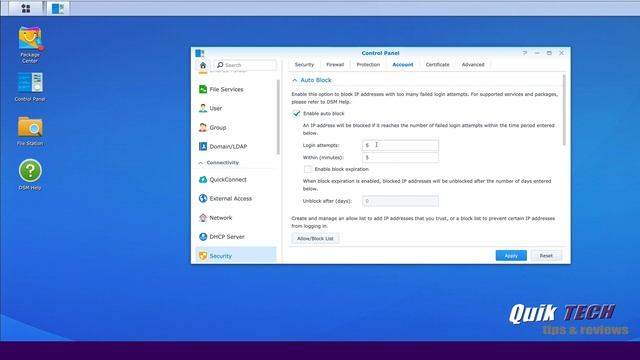Click the External Access sidebar icon

tap(203, 198)
